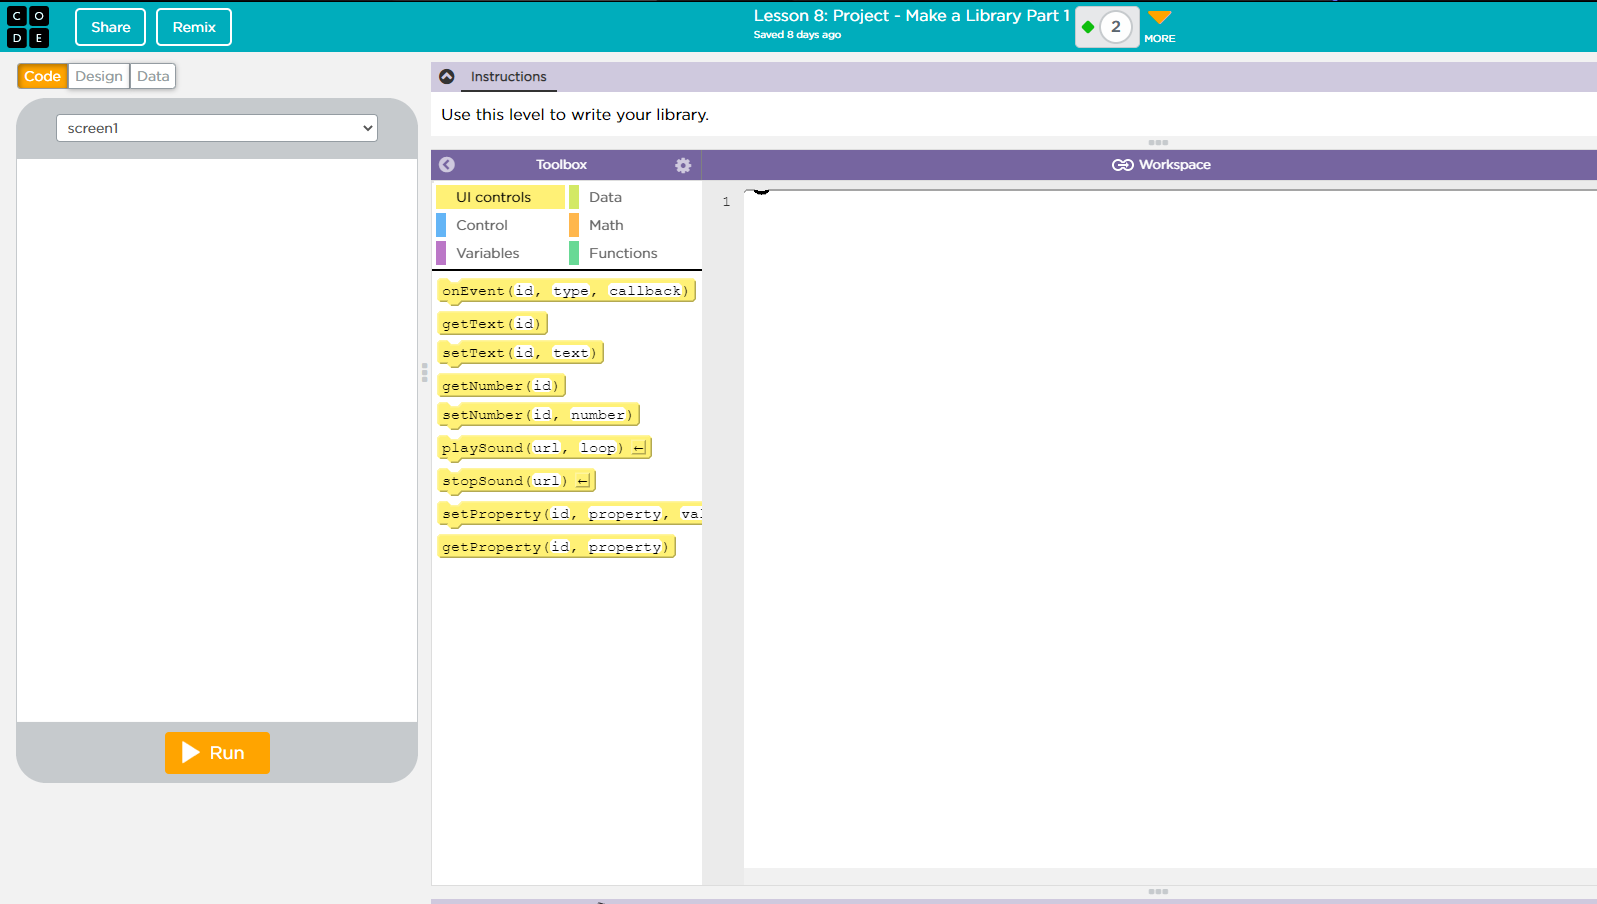Click the Workspace header label
1597x904 pixels.
click(x=1175, y=165)
